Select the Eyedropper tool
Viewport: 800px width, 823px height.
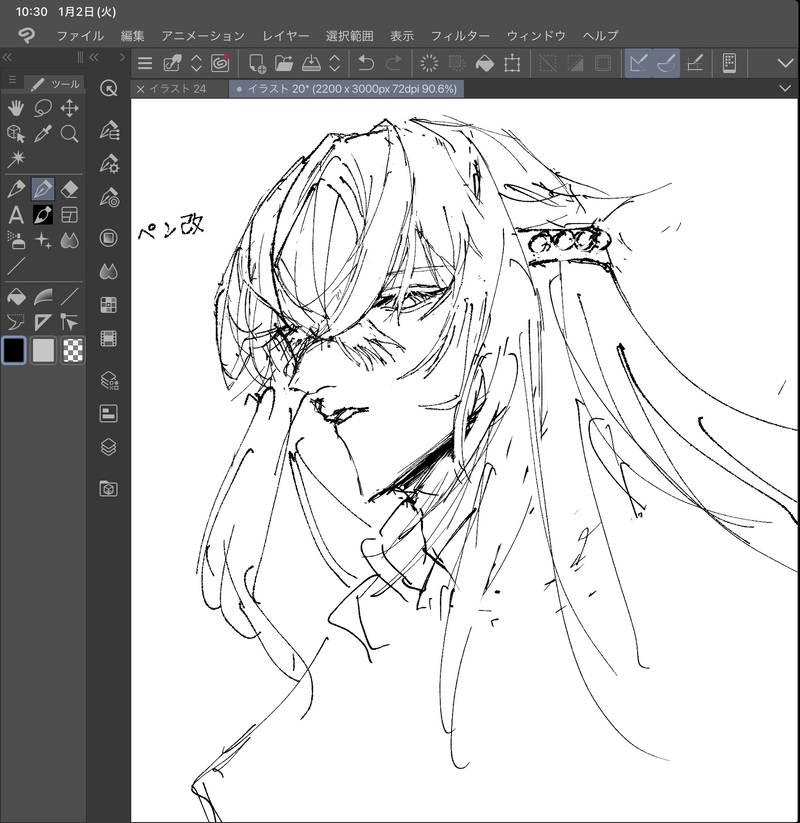coord(43,134)
